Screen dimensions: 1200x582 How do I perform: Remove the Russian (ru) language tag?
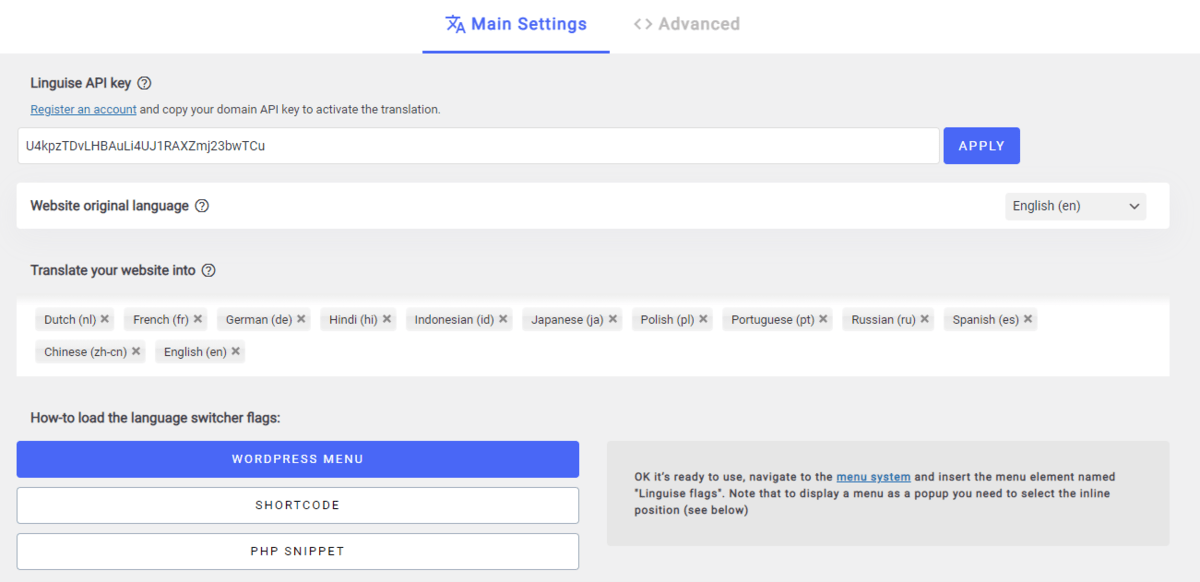(925, 320)
